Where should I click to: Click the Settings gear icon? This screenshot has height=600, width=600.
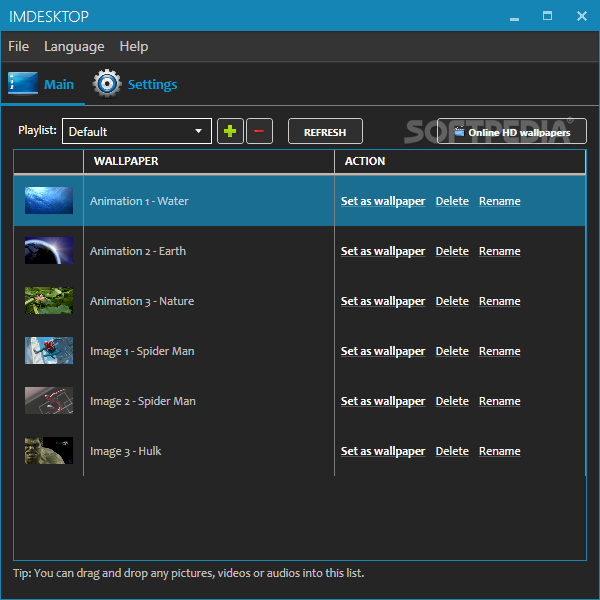coord(107,83)
